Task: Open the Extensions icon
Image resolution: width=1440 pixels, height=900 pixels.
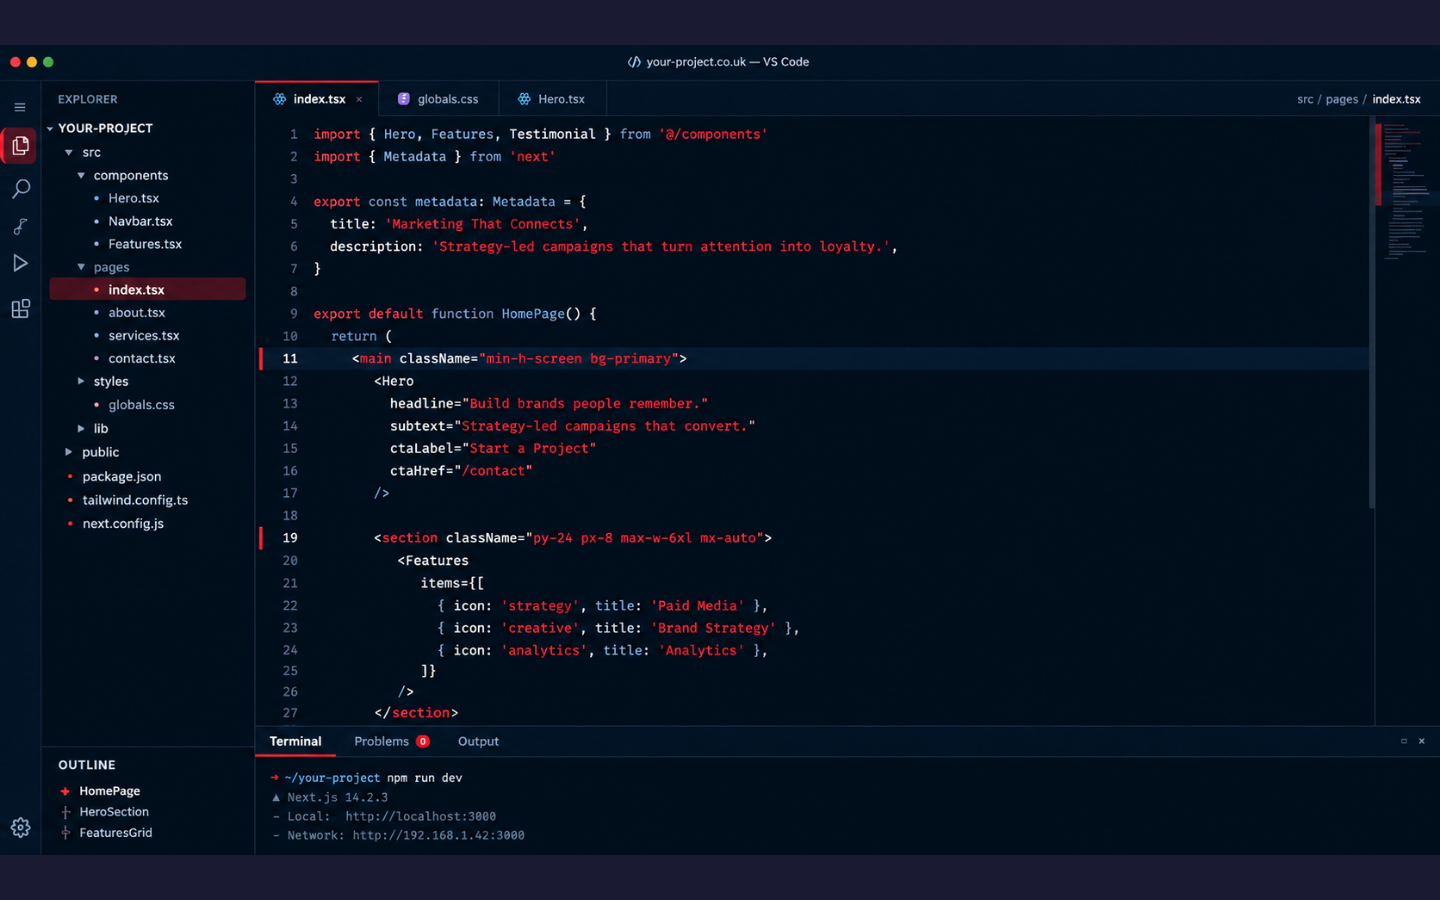Action: click(20, 309)
